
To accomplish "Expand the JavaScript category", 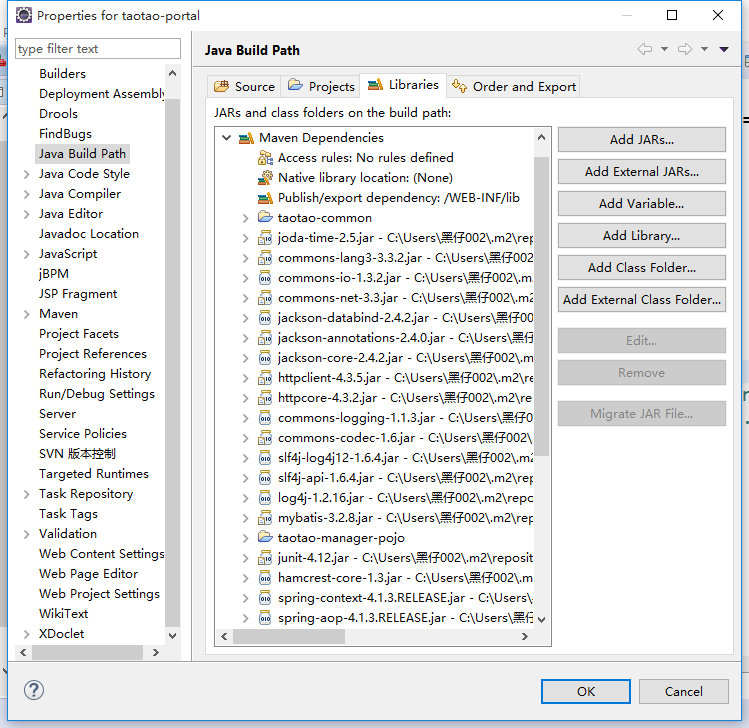I will click(27, 255).
